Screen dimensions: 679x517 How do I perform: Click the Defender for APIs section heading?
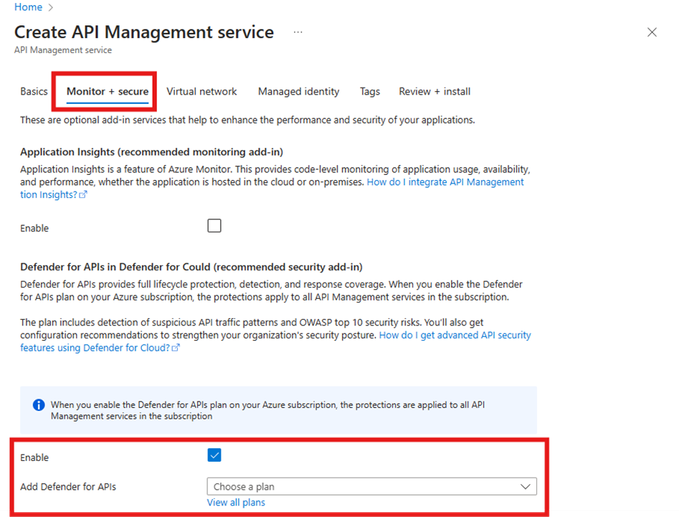[x=191, y=267]
